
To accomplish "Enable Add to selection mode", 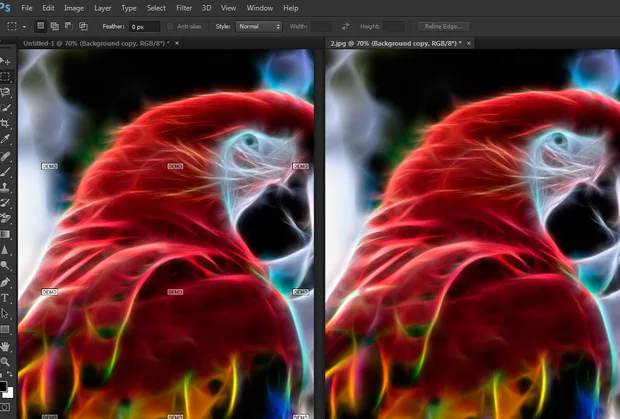I will pyautogui.click(x=54, y=25).
